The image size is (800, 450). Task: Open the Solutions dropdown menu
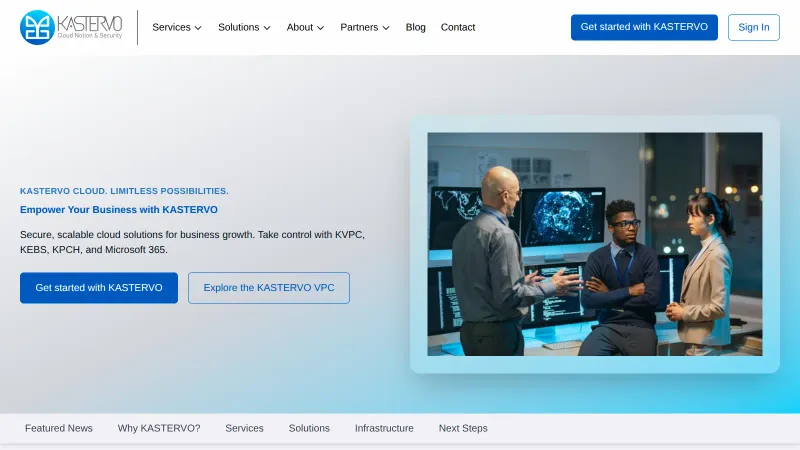tap(244, 27)
